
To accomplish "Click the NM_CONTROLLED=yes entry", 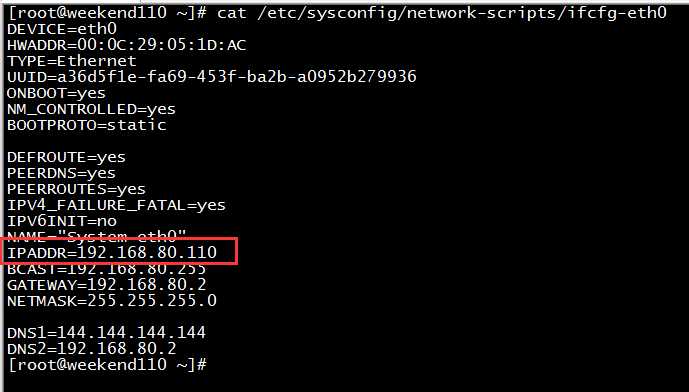I will click(91, 109).
